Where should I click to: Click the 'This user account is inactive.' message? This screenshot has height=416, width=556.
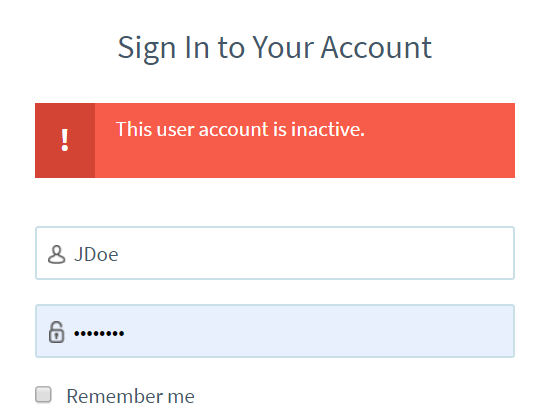click(x=240, y=129)
